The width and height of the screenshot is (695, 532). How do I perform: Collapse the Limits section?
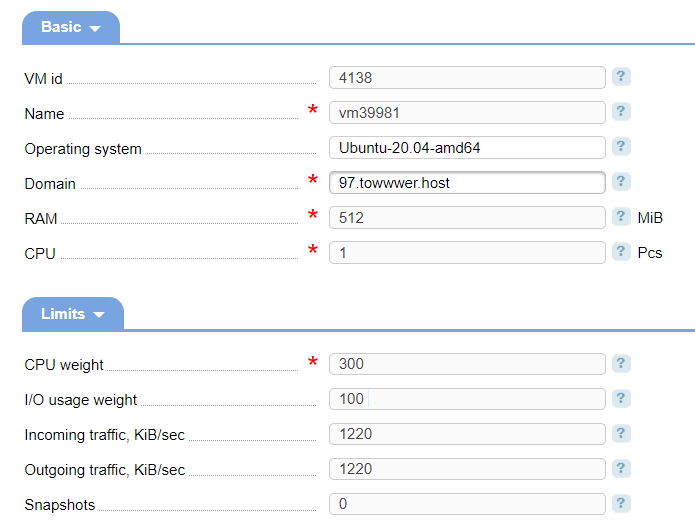73,314
